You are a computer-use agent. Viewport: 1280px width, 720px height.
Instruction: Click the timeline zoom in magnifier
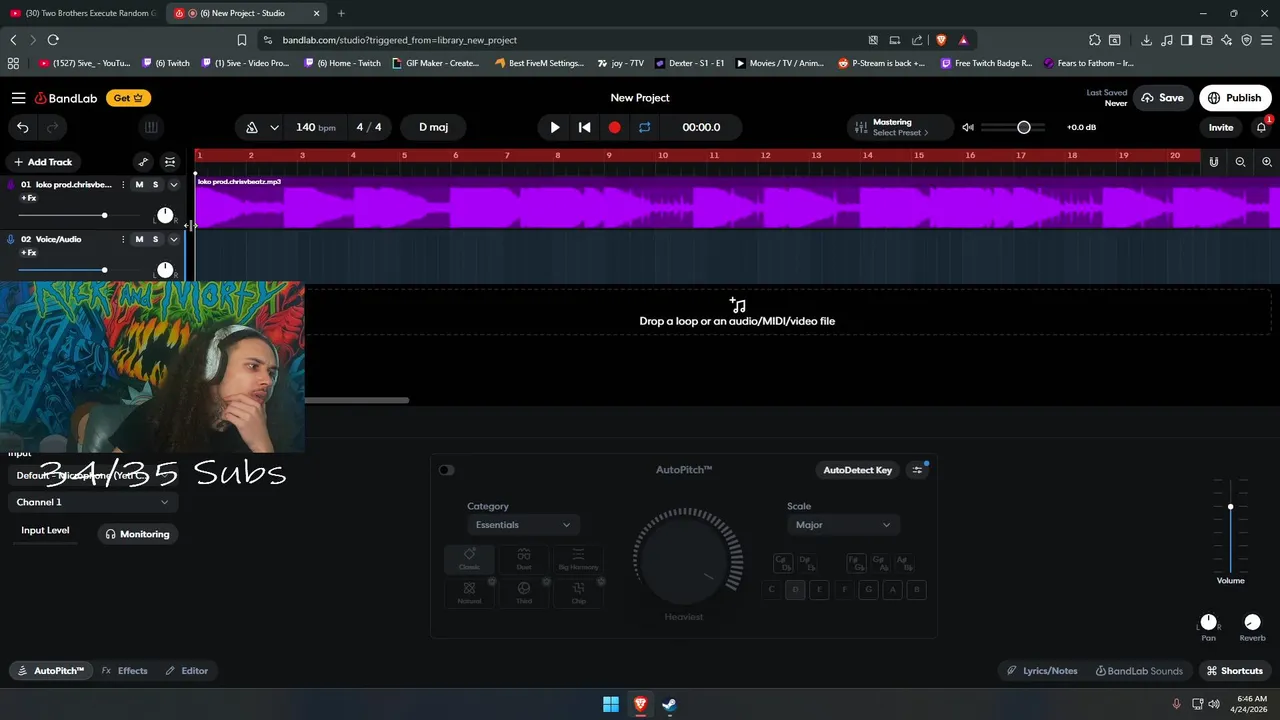coord(1267,162)
